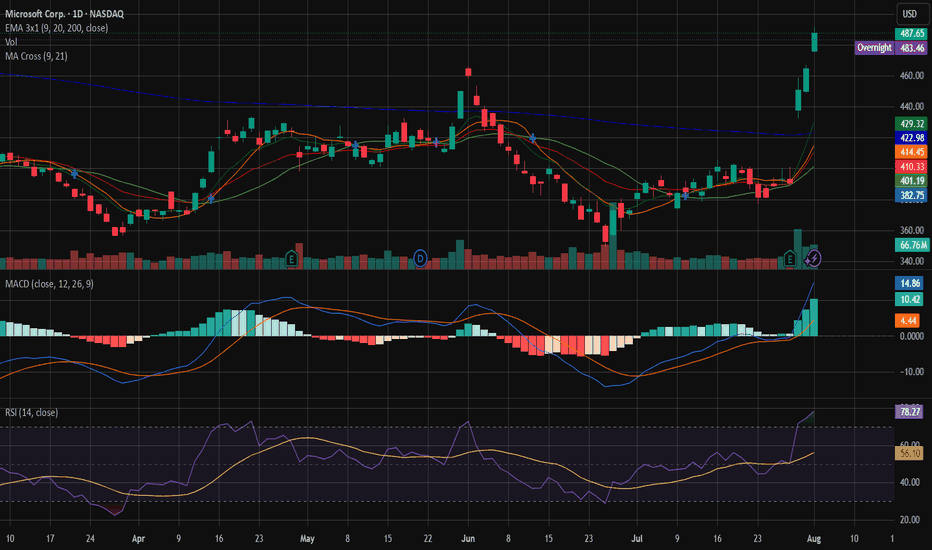
Task: Click the 460.00 price axis tick
Action: tap(912, 76)
